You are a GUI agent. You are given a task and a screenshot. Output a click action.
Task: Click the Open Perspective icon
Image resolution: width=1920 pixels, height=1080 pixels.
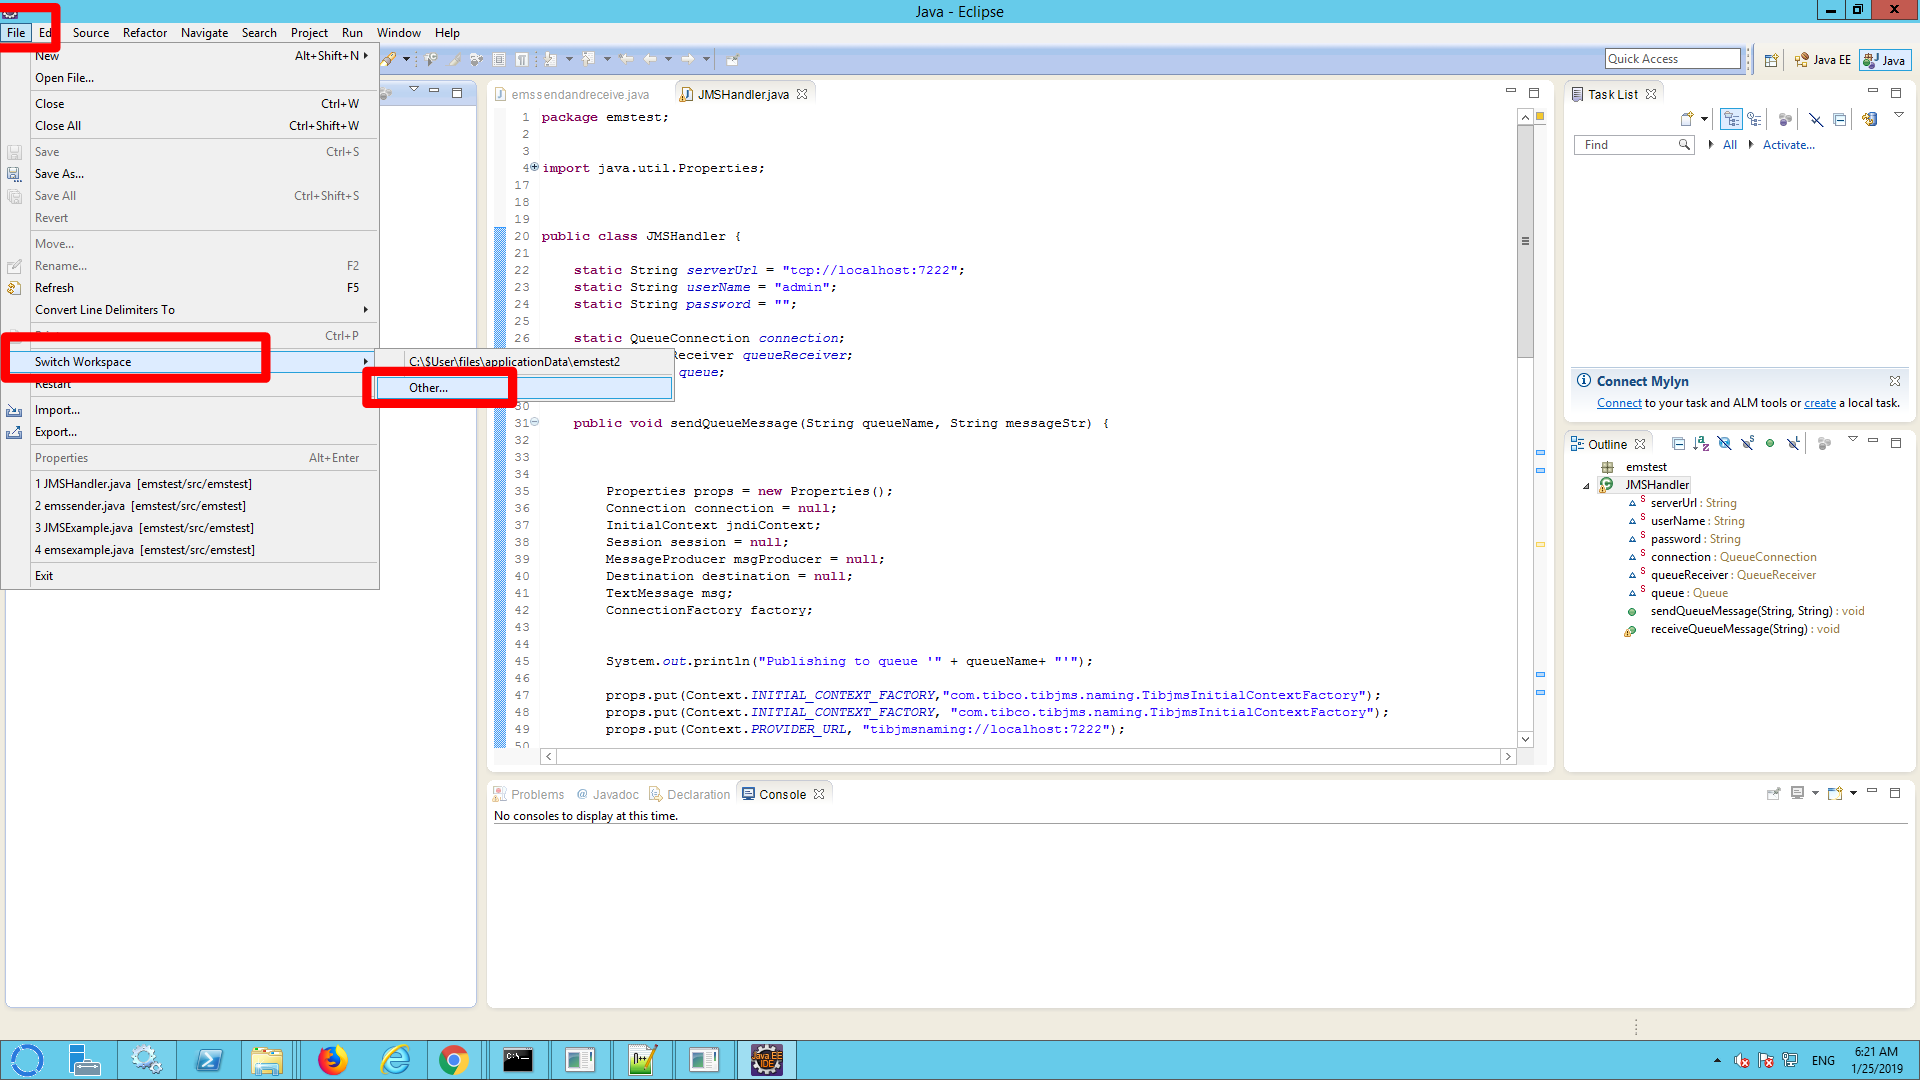1771,60
